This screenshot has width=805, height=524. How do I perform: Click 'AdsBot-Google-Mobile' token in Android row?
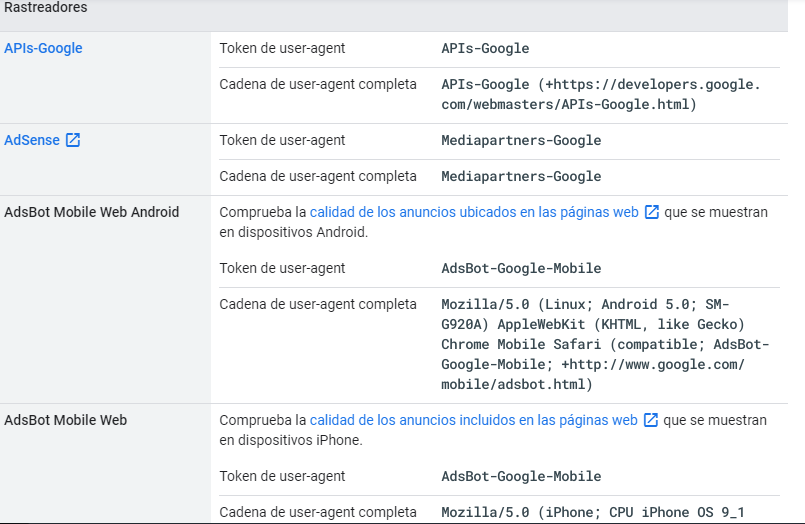point(521,268)
